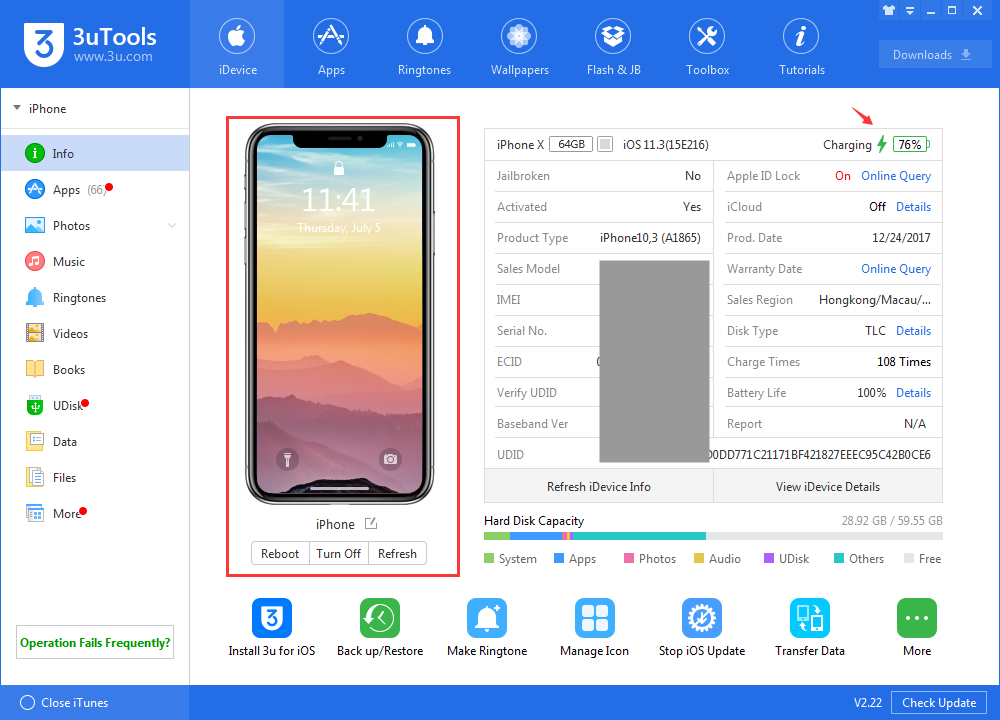Viewport: 1000px width, 720px height.
Task: Open Photos in the sidebar
Action: click(x=95, y=226)
